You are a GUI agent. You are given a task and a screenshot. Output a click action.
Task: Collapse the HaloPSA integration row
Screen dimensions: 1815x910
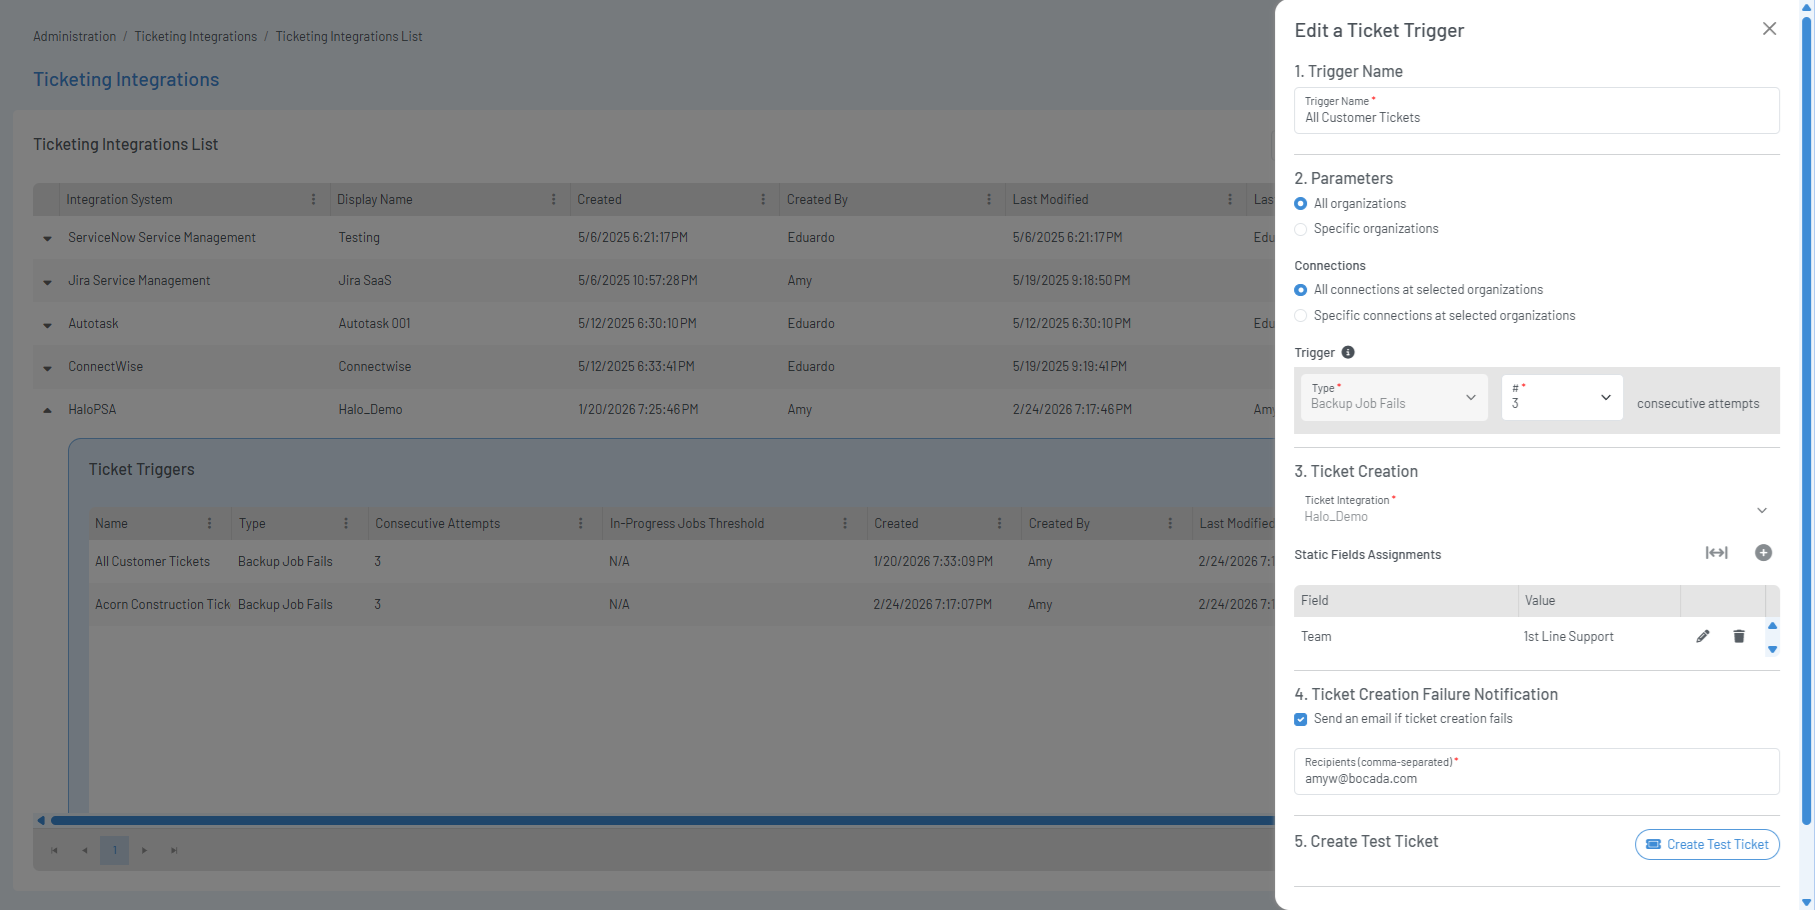[47, 410]
